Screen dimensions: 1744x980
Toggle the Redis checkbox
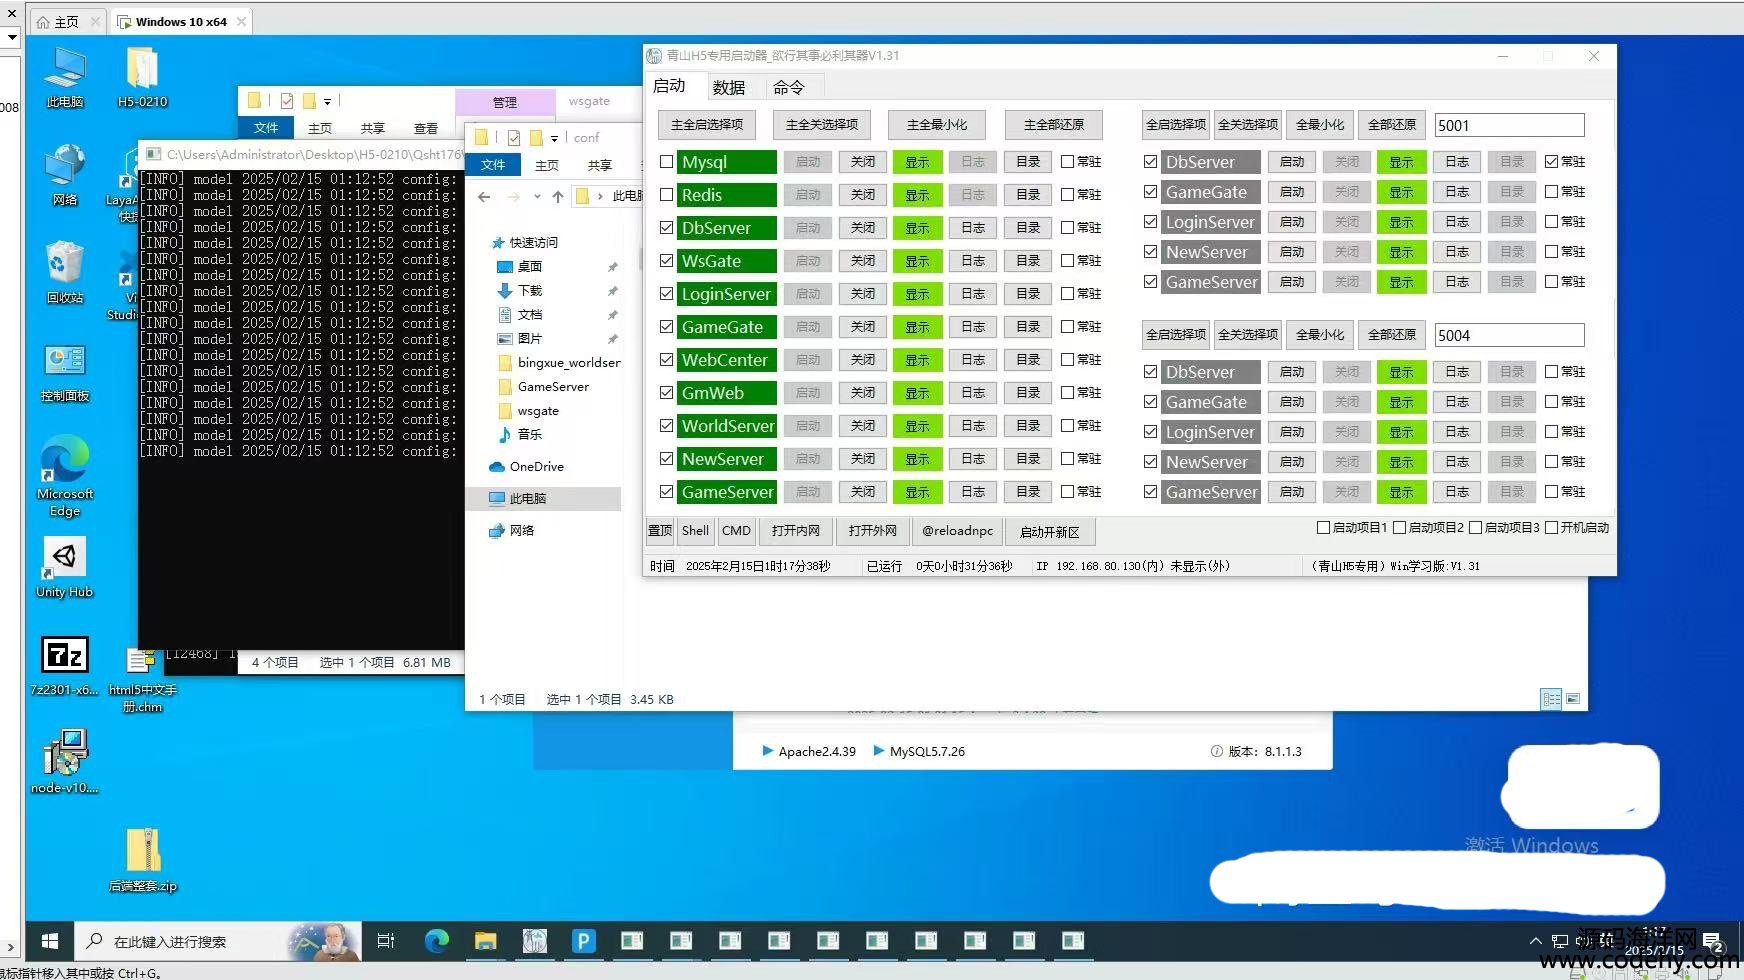tap(667, 195)
